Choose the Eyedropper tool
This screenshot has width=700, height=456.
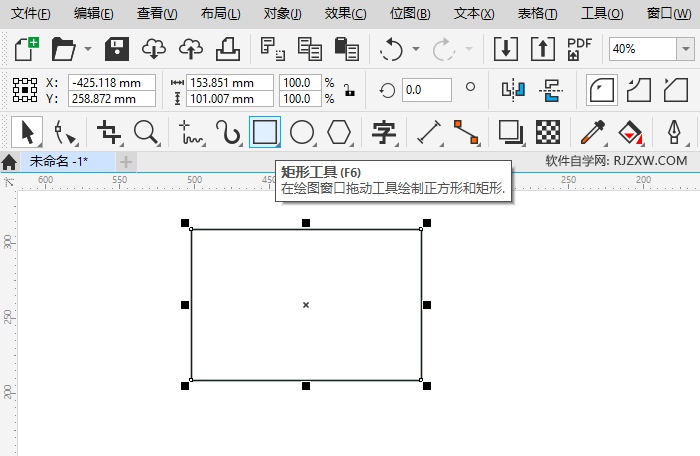[x=595, y=131]
